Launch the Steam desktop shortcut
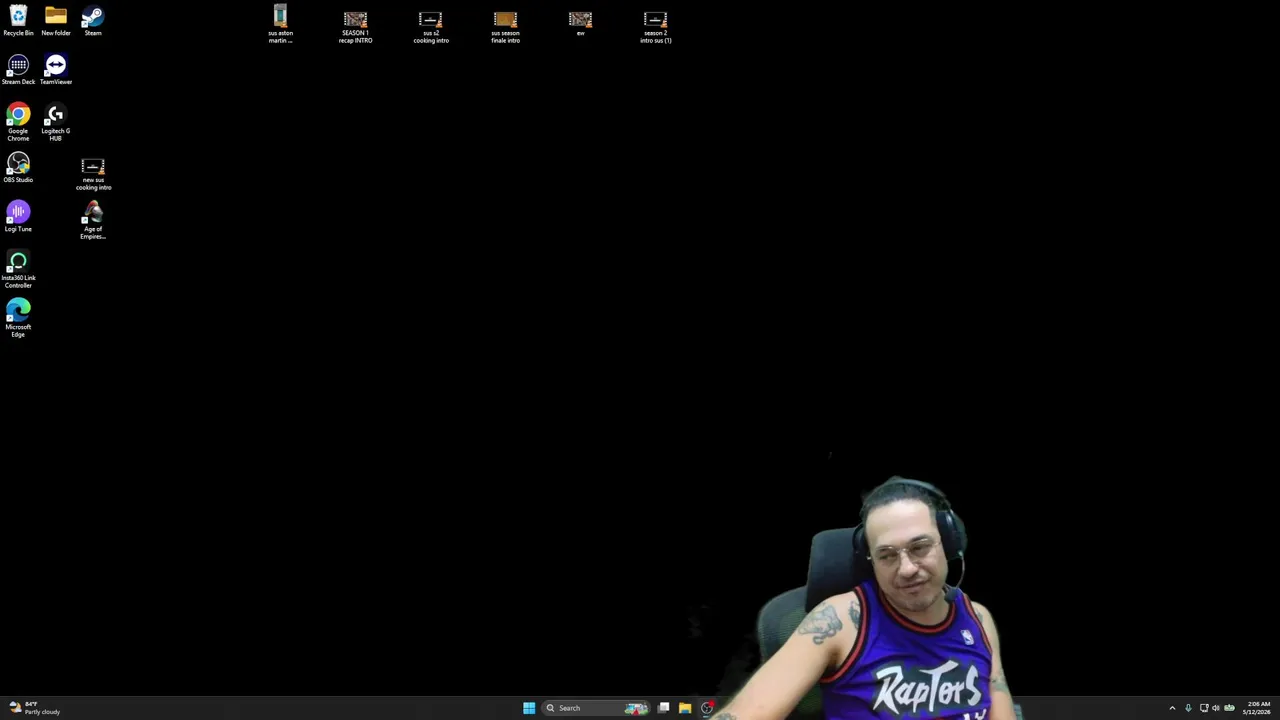This screenshot has width=1280, height=720. click(93, 21)
